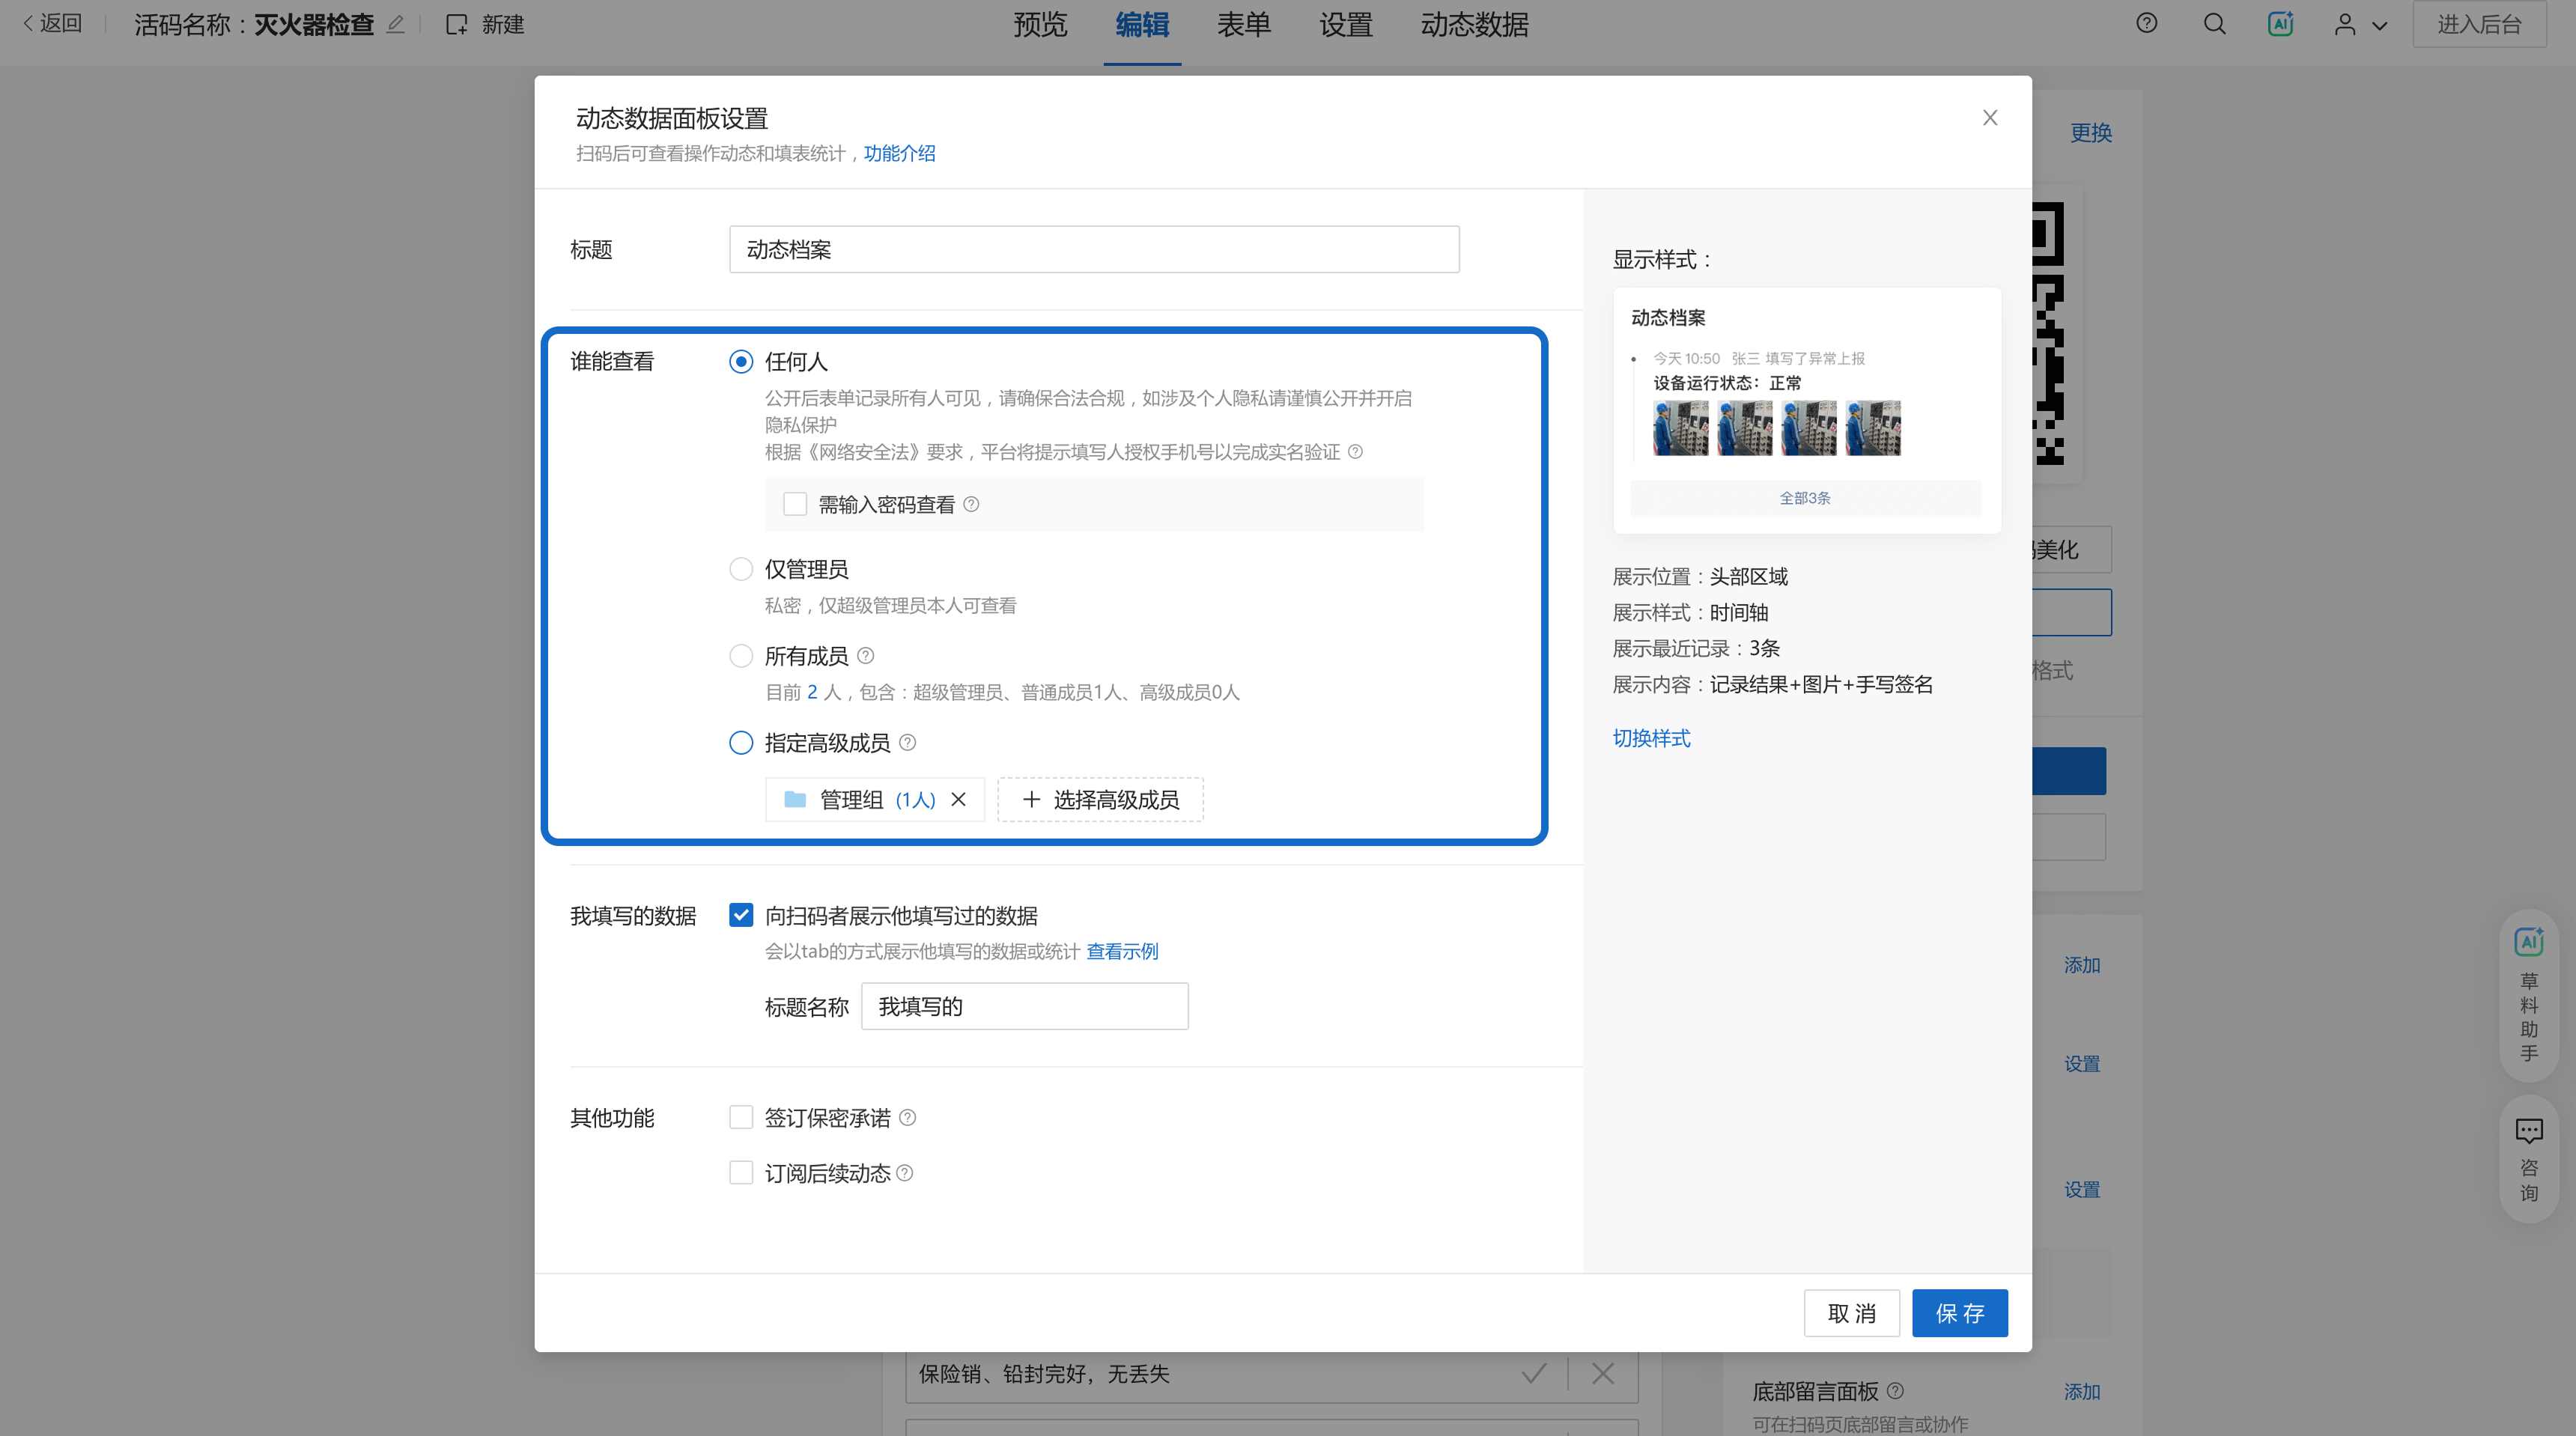Open the help question-mark icon in the top bar
The image size is (2576, 1436).
2146,24
